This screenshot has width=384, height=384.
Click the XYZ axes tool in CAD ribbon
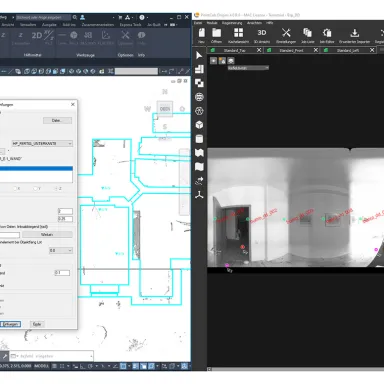(x=49, y=35)
